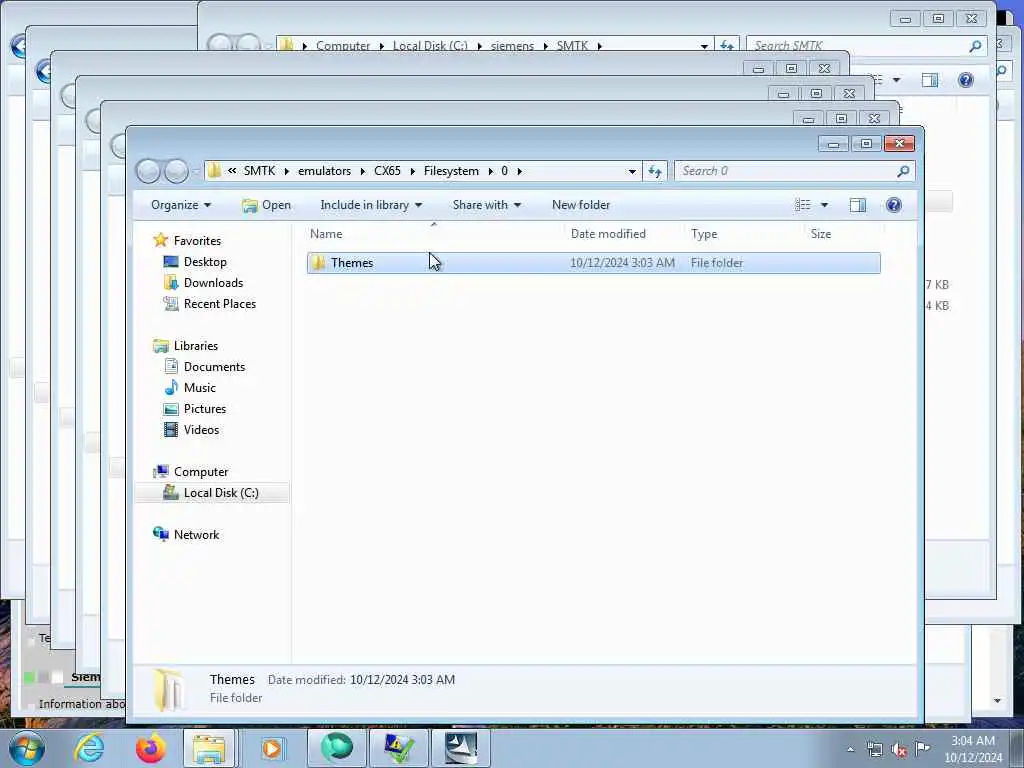This screenshot has height=768, width=1024.
Task: Select Pictures library
Action: 205,409
